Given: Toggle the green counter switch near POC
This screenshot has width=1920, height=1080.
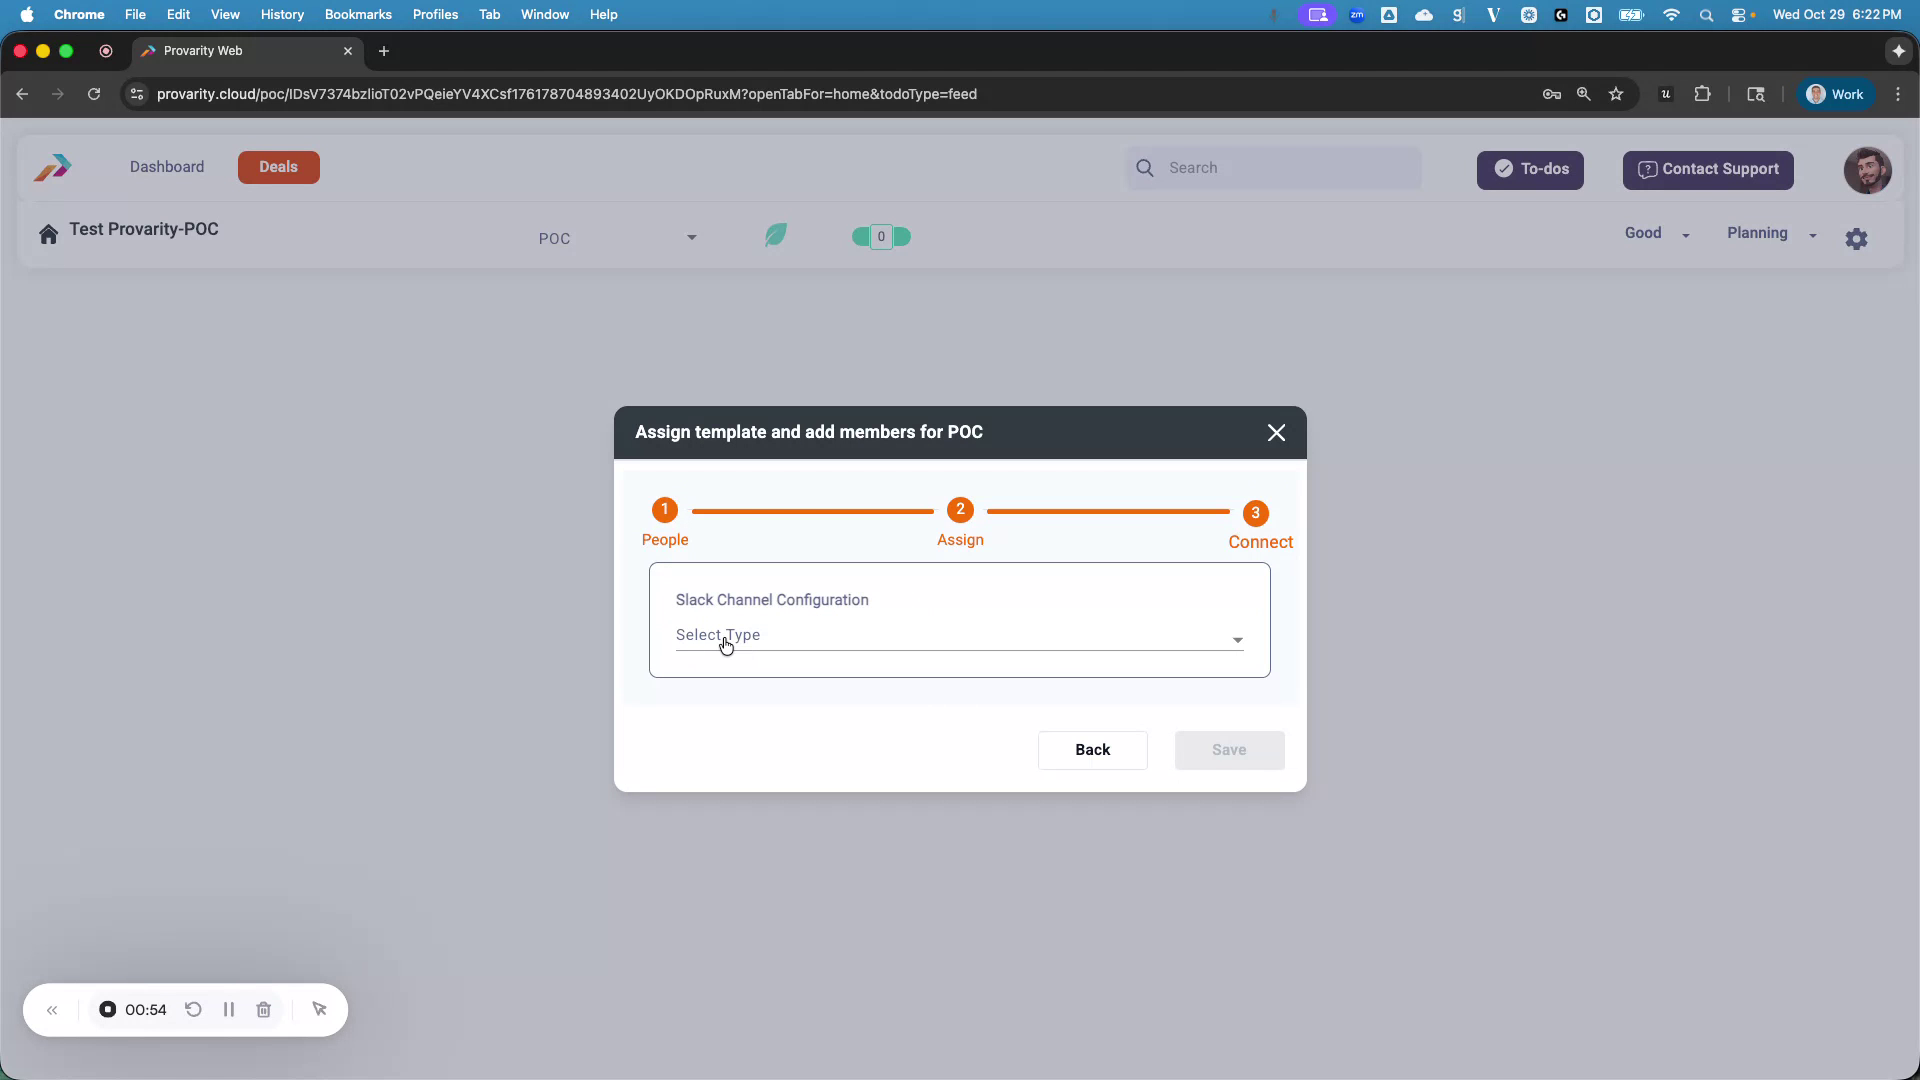Looking at the screenshot, I should click(880, 236).
